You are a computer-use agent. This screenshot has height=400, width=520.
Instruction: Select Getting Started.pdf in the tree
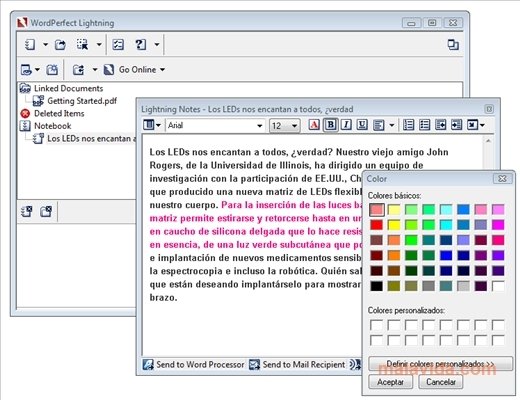(x=82, y=101)
